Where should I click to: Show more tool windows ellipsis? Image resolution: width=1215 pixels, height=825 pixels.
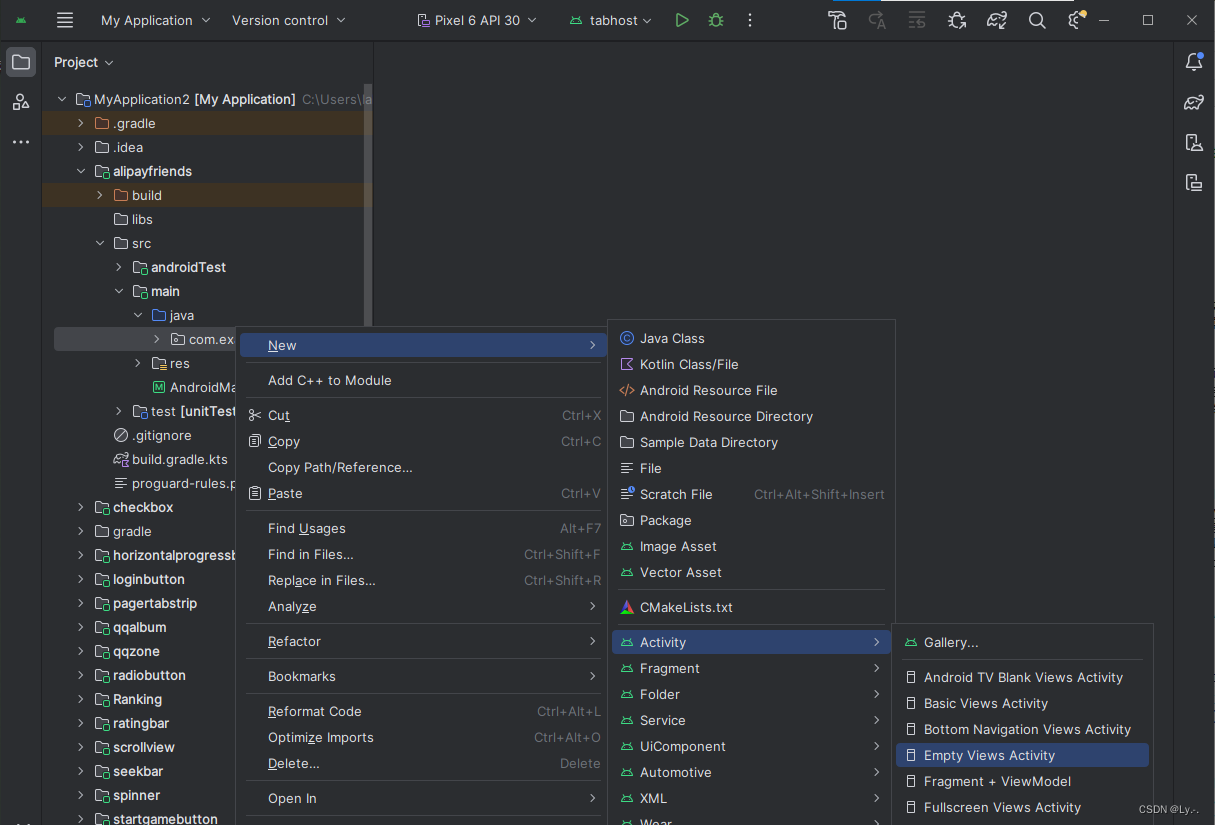[x=21, y=142]
